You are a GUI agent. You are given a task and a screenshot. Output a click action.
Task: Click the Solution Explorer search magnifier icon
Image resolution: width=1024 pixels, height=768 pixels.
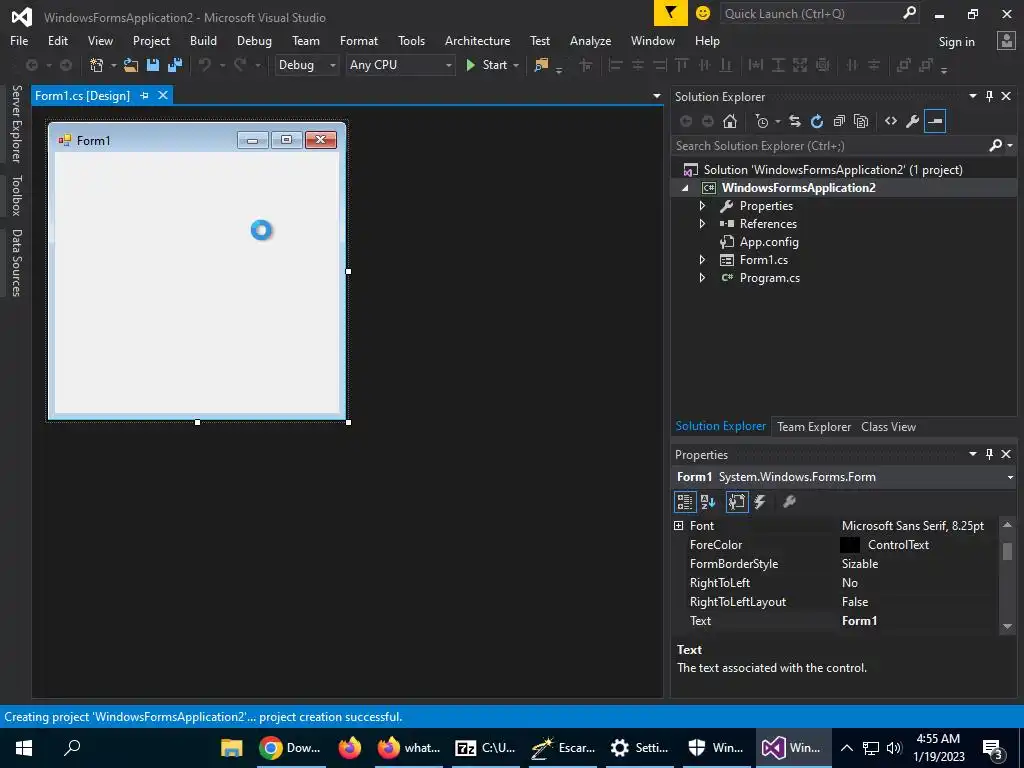click(996, 145)
